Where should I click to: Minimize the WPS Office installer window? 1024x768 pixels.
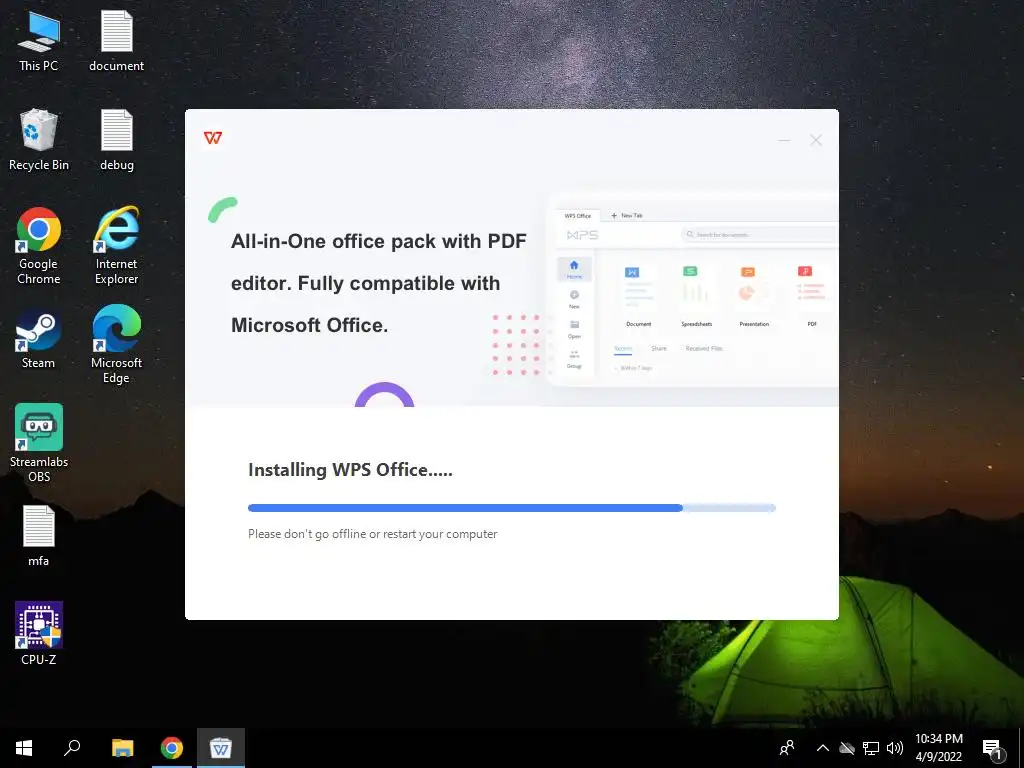pos(784,140)
